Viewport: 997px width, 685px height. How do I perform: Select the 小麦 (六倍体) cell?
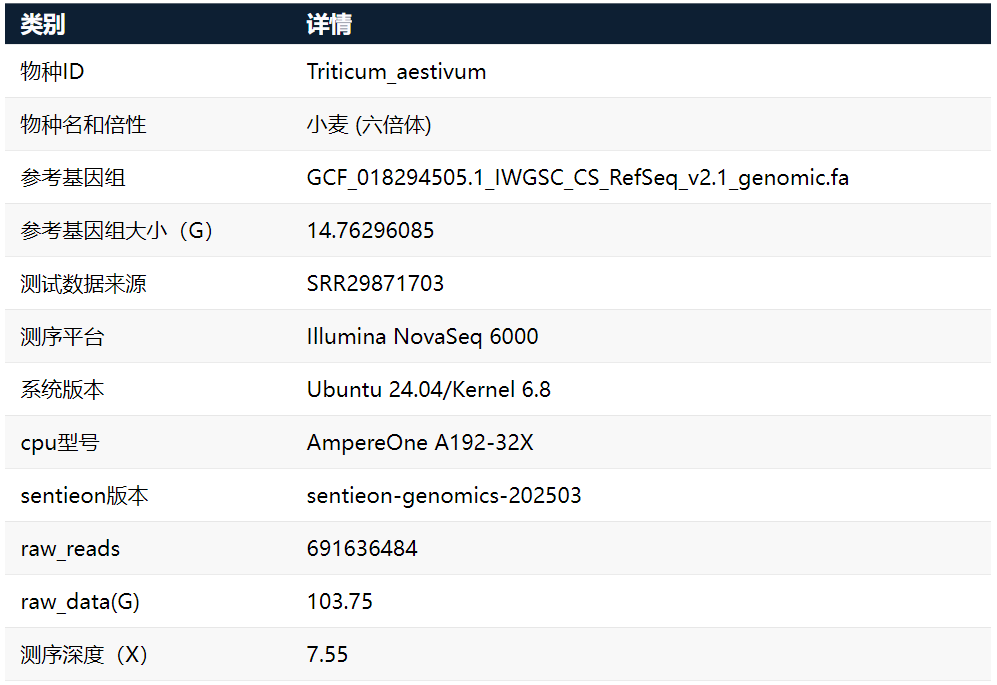click(x=369, y=125)
